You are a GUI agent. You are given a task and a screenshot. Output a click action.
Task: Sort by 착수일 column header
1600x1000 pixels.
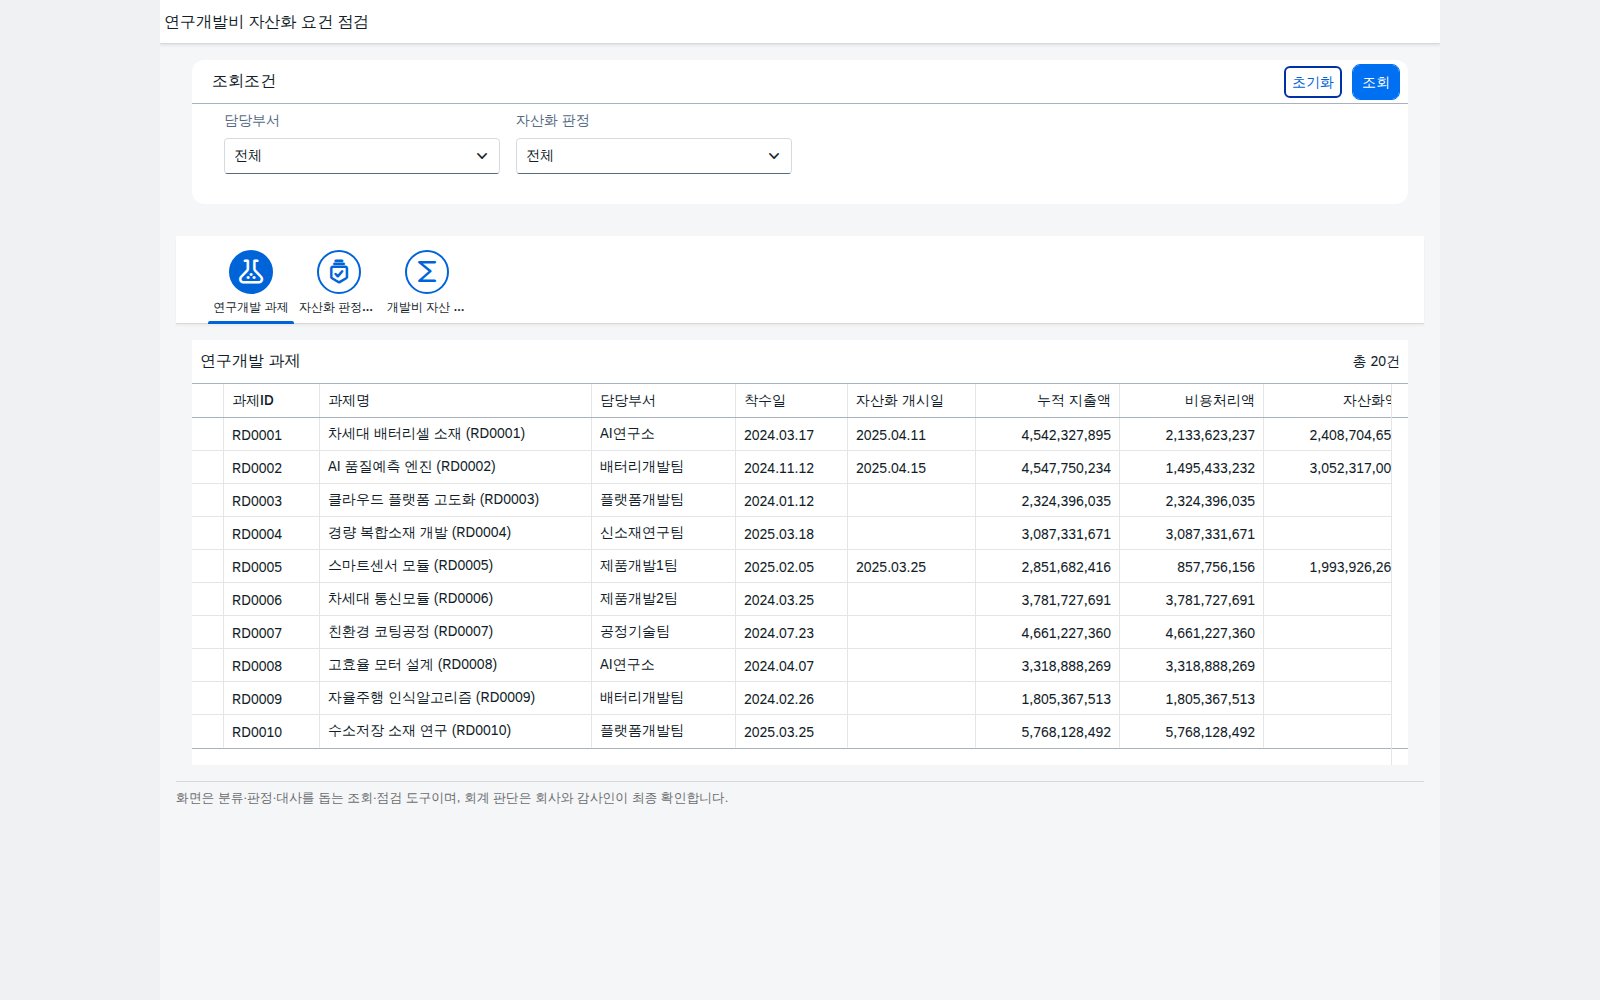pyautogui.click(x=791, y=400)
